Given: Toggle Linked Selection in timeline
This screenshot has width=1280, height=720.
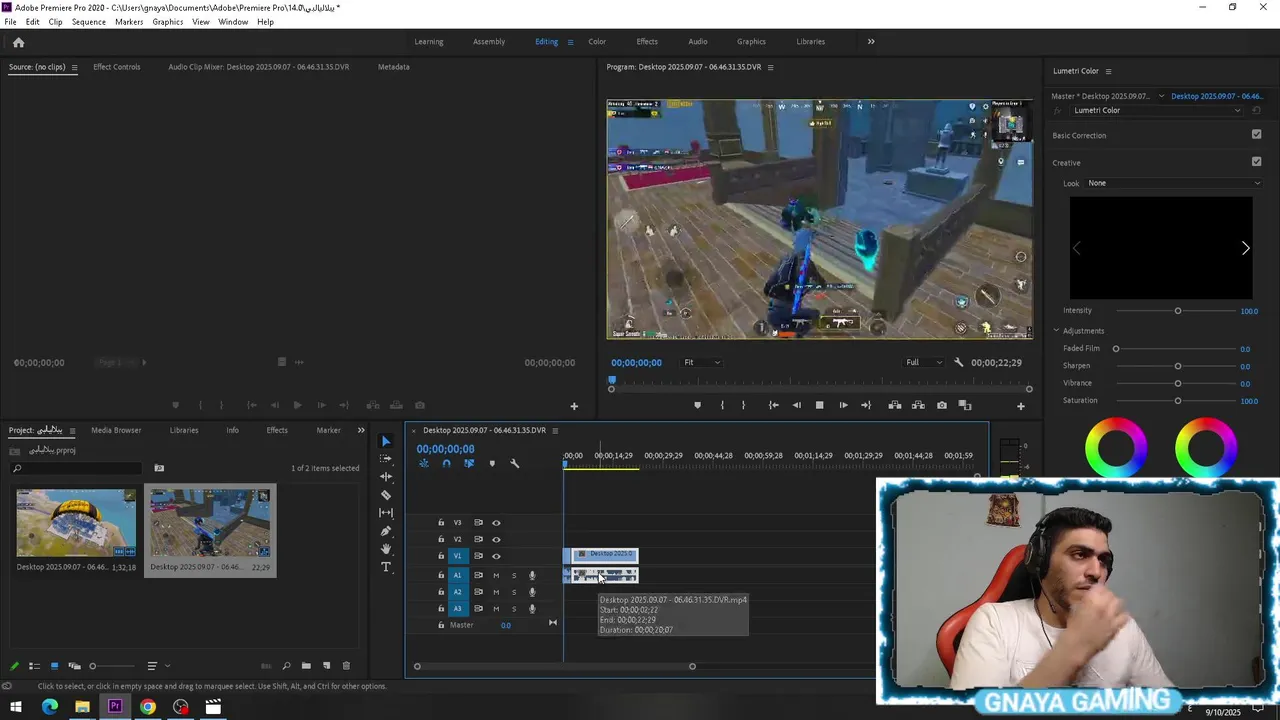Looking at the screenshot, I should (x=469, y=463).
